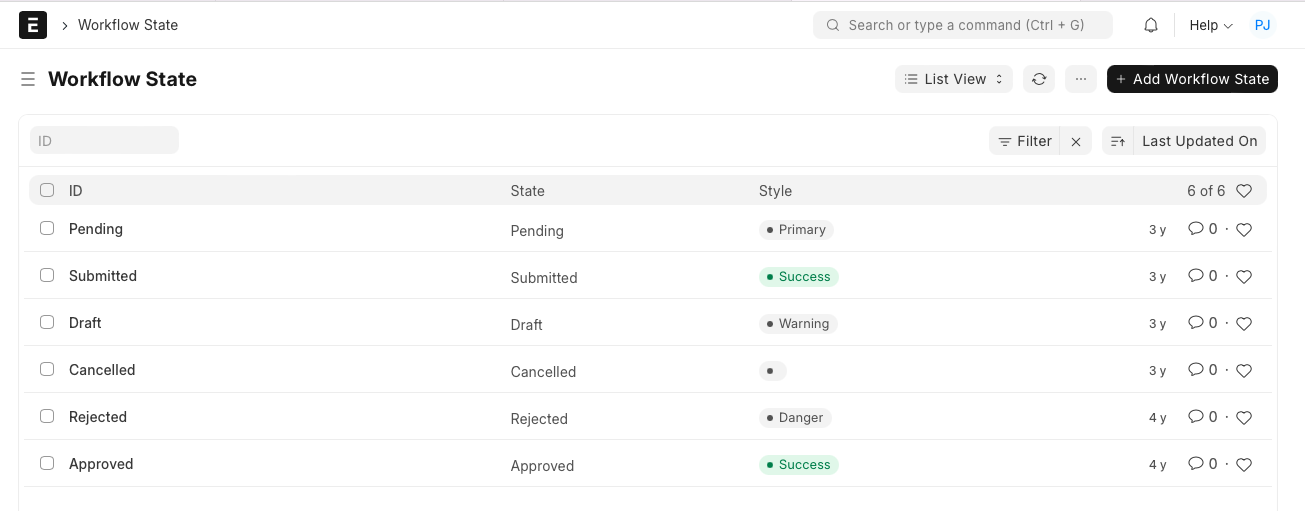Open the Approved workflow state record
Screen dimensions: 1305x511
[x=101, y=464]
